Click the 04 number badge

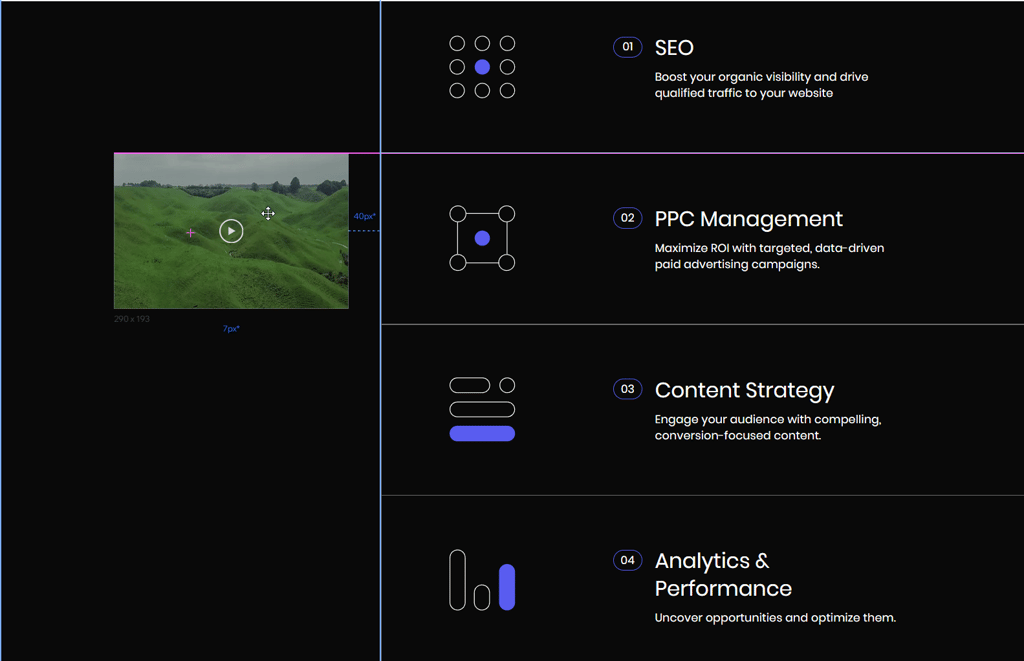pyautogui.click(x=628, y=560)
